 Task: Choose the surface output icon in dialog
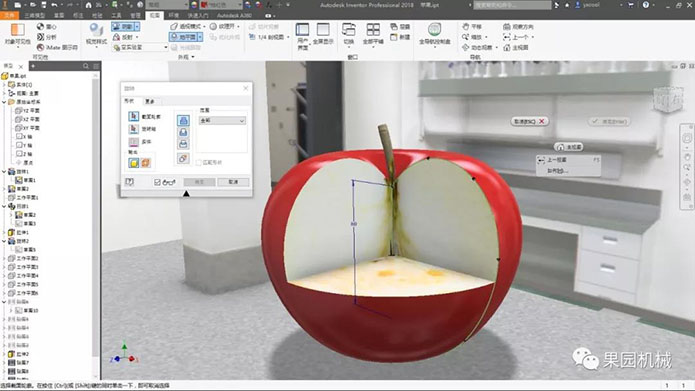point(145,163)
